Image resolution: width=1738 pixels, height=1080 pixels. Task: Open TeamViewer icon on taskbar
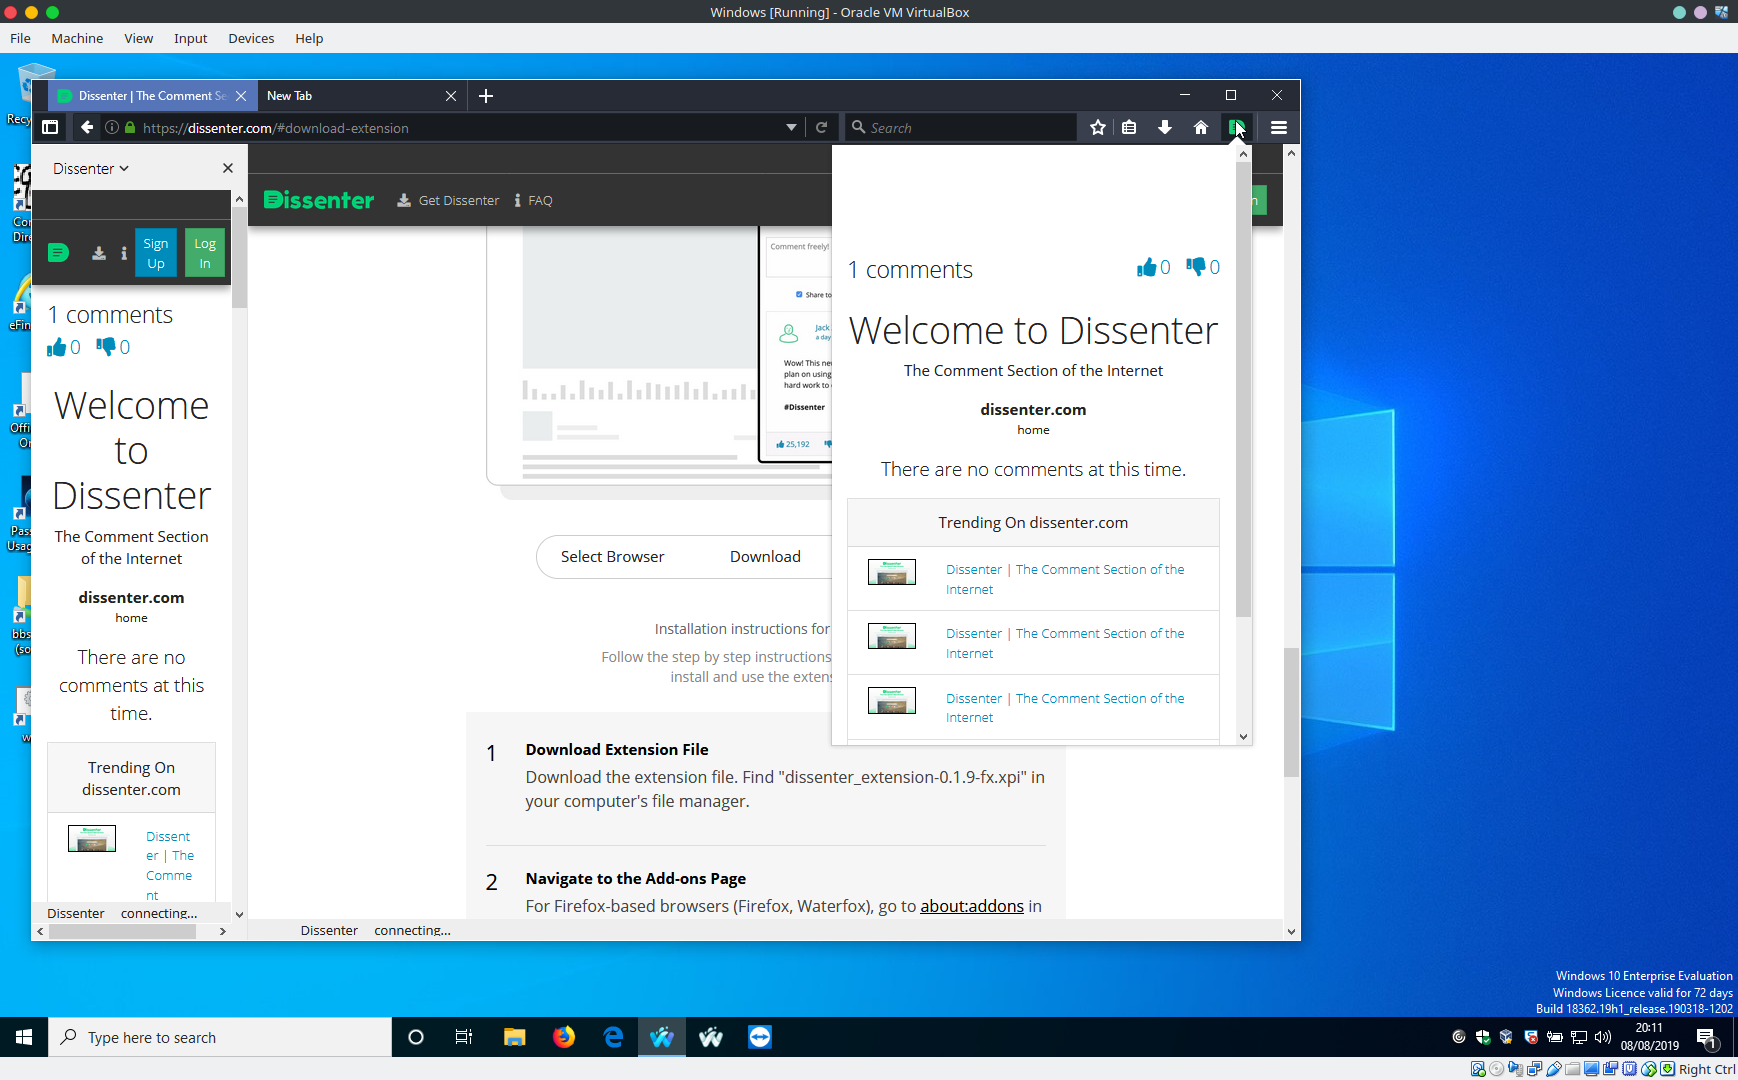pyautogui.click(x=760, y=1037)
